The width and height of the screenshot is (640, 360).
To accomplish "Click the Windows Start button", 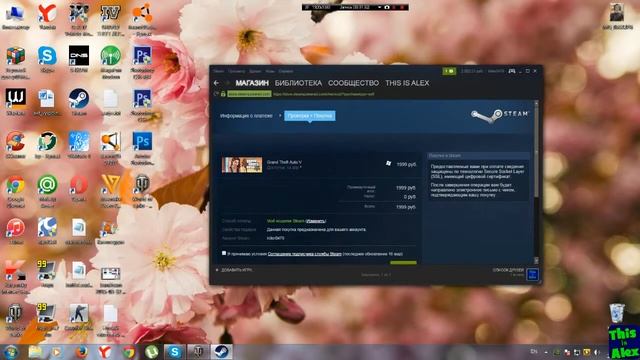I will click(x=10, y=352).
